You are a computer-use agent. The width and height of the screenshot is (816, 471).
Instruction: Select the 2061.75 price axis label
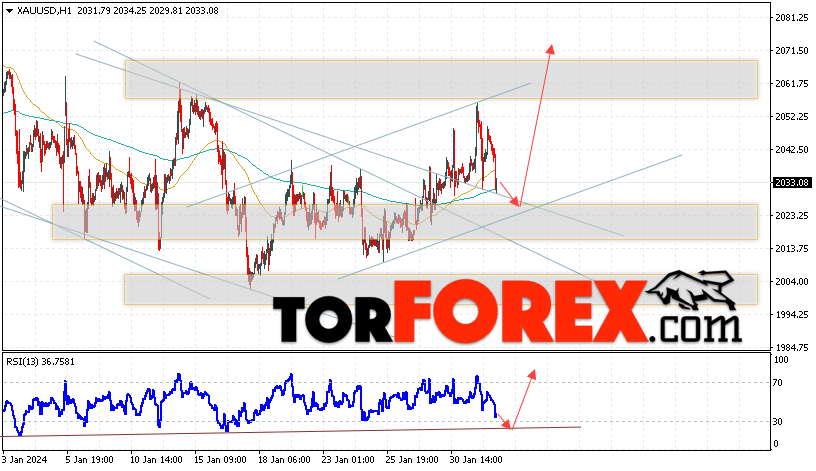(x=792, y=83)
